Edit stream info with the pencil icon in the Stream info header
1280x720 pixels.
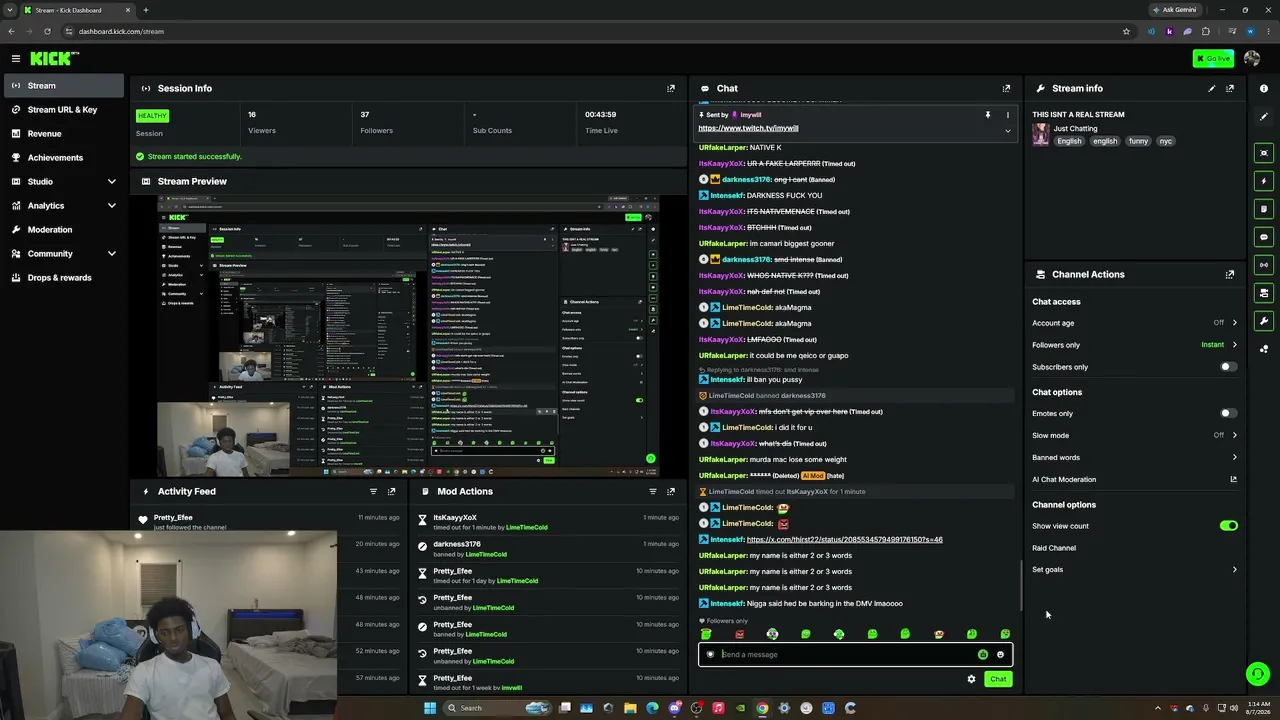pos(1212,88)
